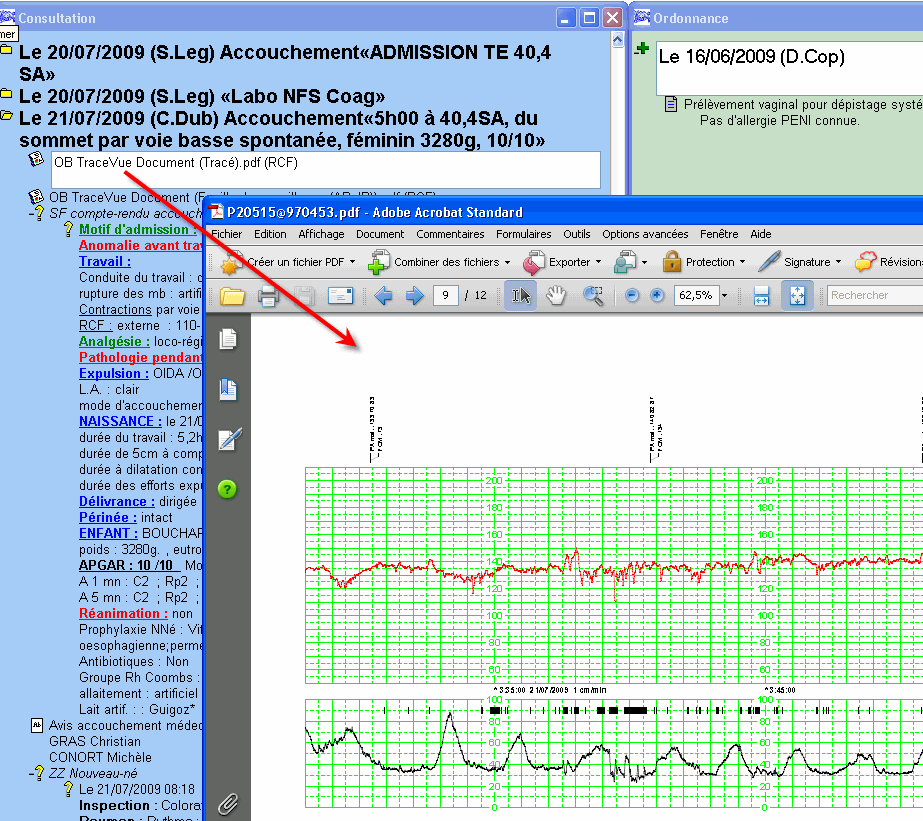Open the Pages navigation panel
This screenshot has width=923, height=821.
tap(228, 339)
